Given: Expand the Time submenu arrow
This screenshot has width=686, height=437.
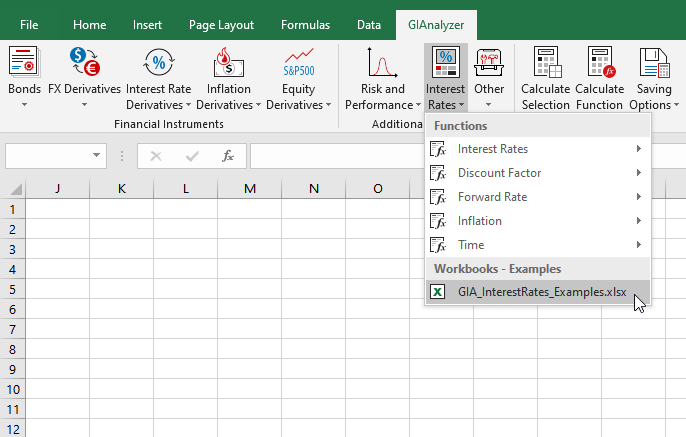Looking at the screenshot, I should (639, 245).
